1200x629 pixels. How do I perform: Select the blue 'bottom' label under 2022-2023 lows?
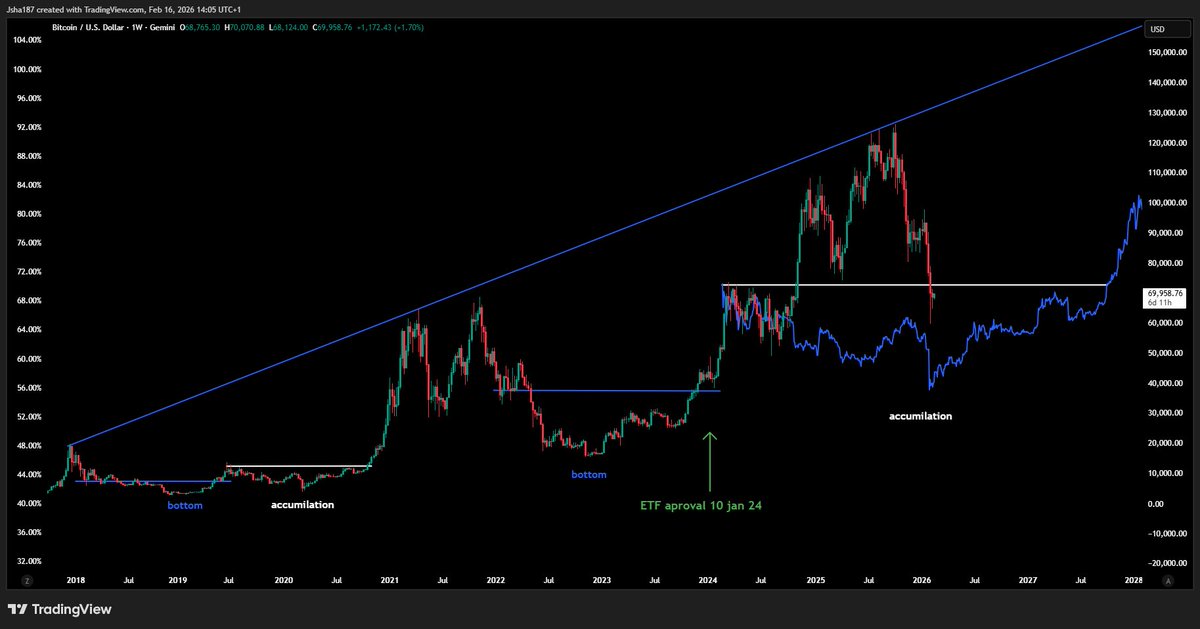coord(589,475)
